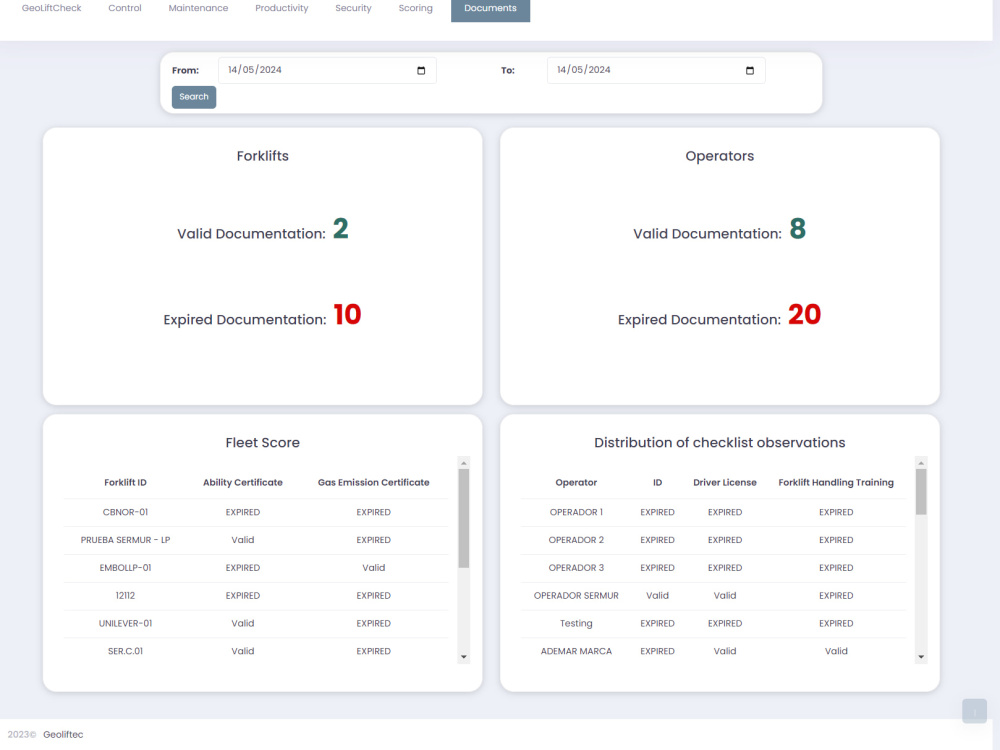
Task: Select operator row OPERADOR 3
Action: point(714,568)
